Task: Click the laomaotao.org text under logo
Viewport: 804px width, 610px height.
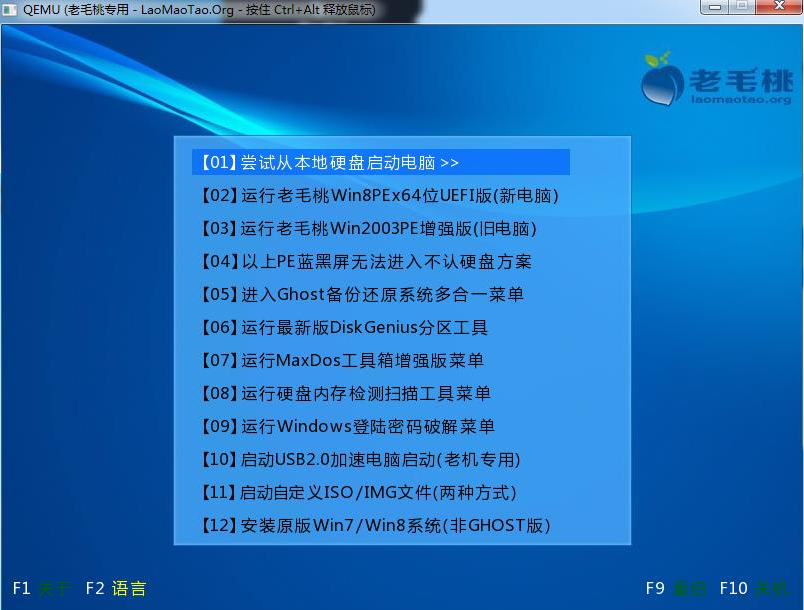Action: click(x=740, y=99)
